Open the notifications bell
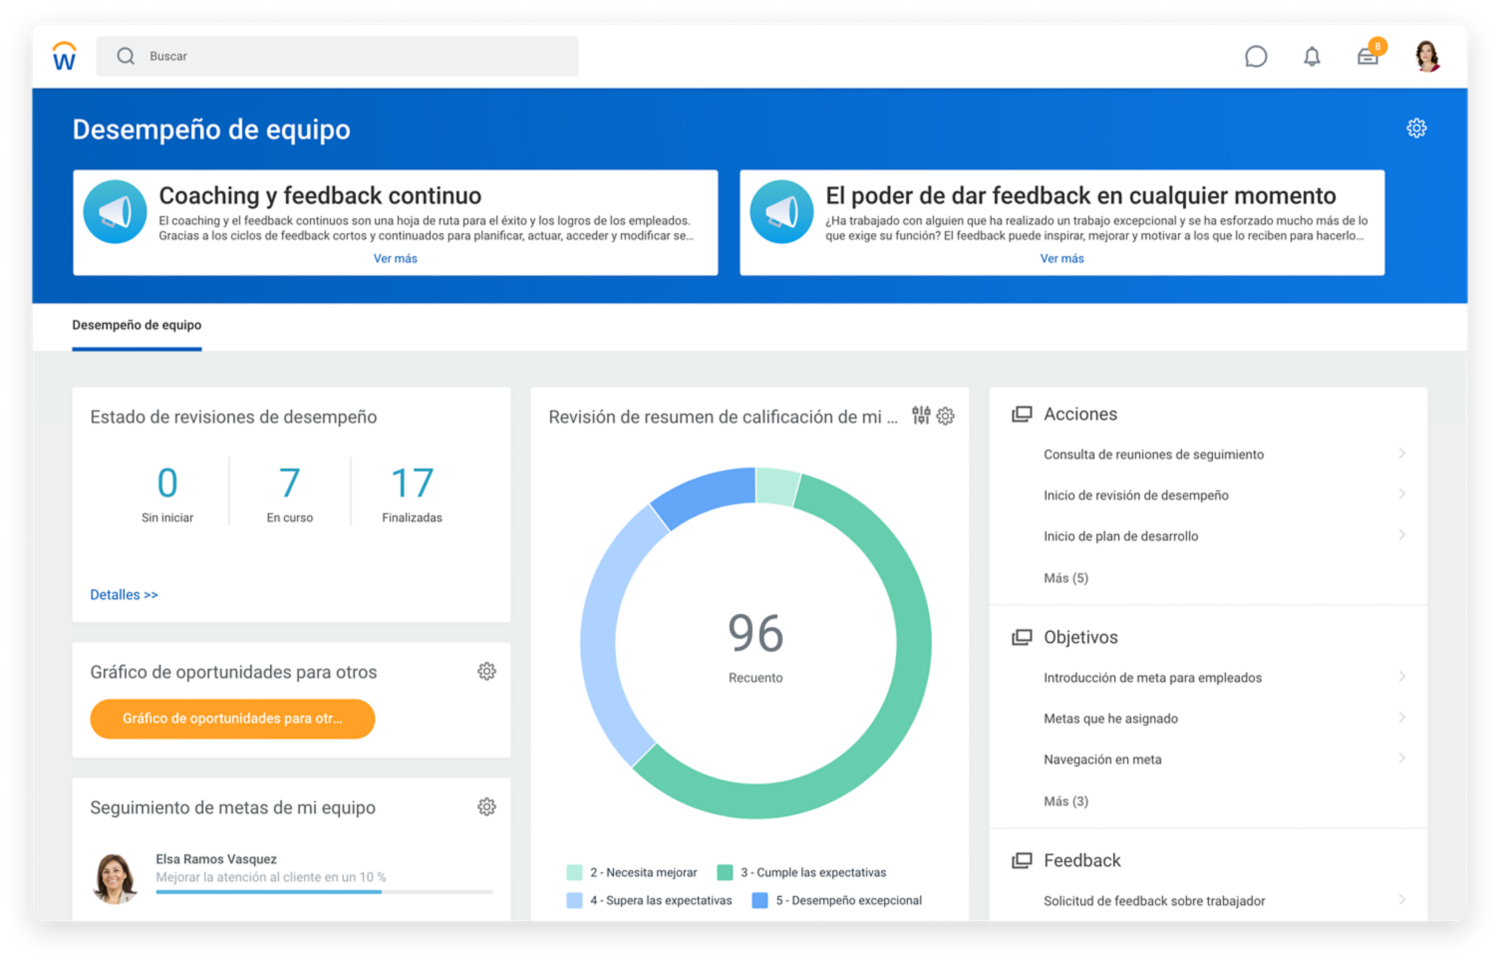Viewport: 1500px width, 962px height. coord(1312,56)
